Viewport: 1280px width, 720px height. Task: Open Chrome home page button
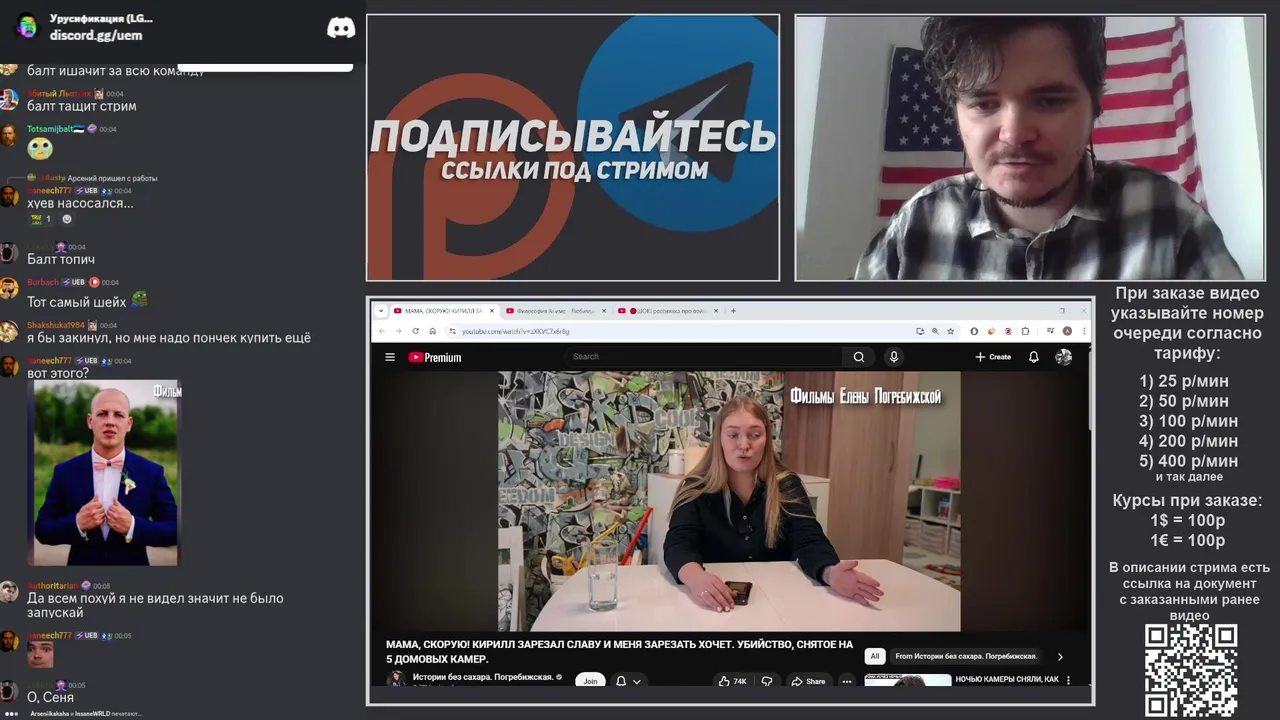tap(432, 331)
